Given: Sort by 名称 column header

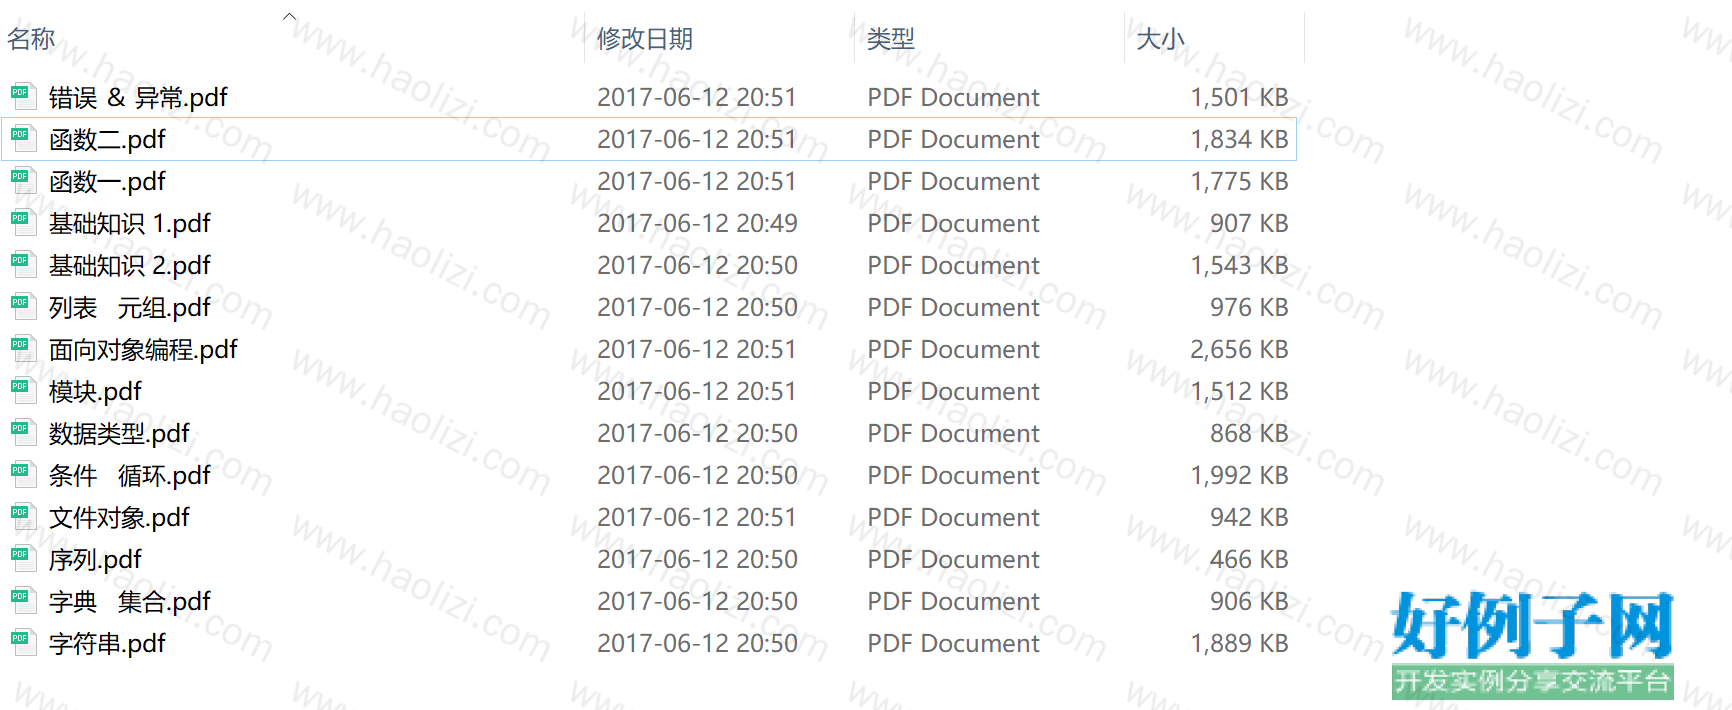Looking at the screenshot, I should tap(31, 39).
